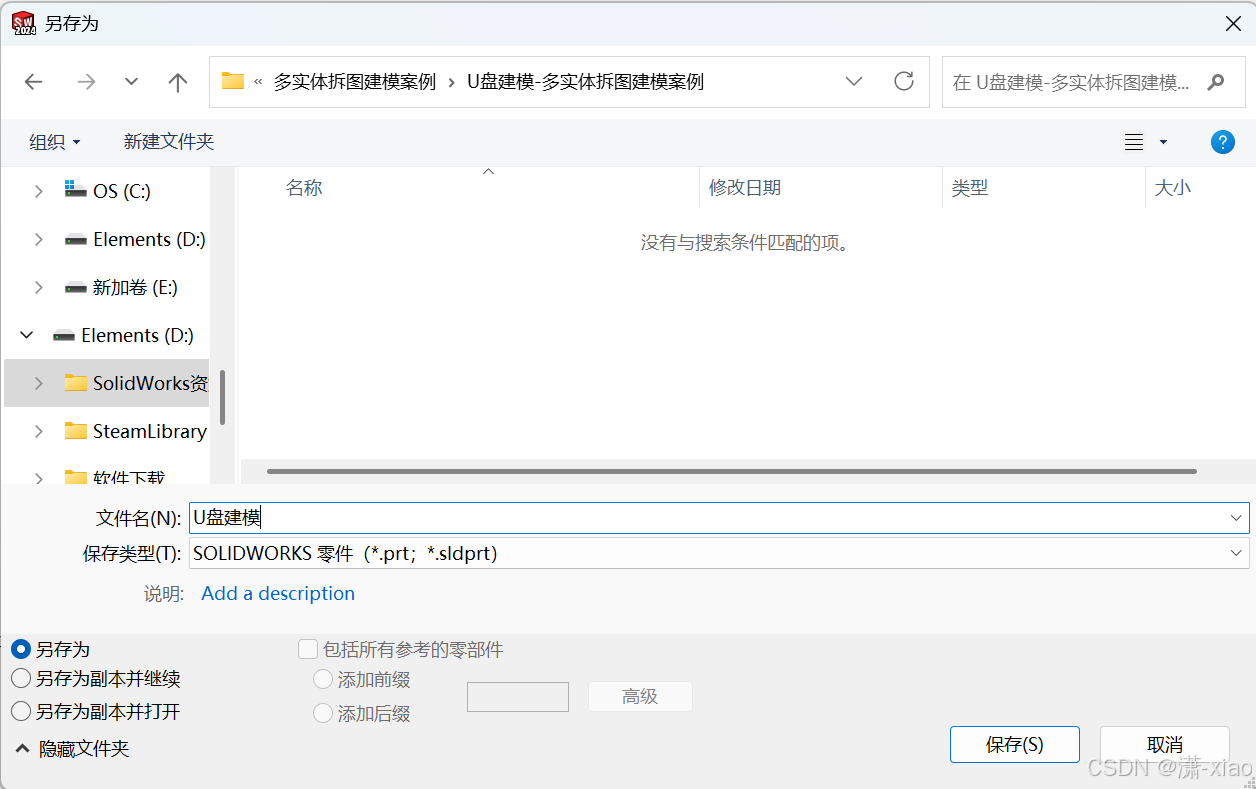
Task: Collapse the expanded Elements (D:) node
Action: tap(27, 335)
